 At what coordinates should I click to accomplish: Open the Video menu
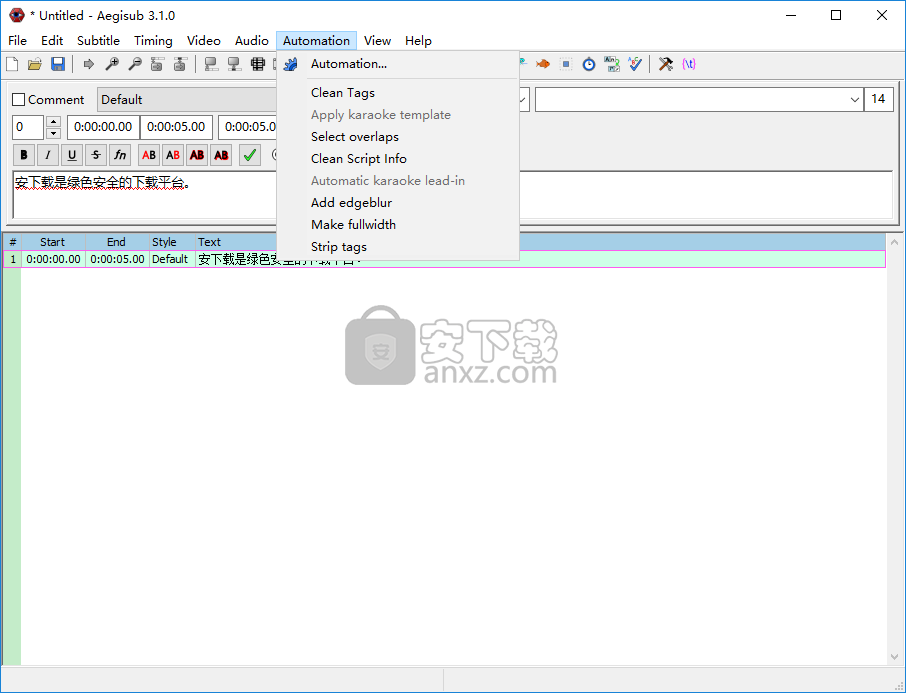click(203, 40)
